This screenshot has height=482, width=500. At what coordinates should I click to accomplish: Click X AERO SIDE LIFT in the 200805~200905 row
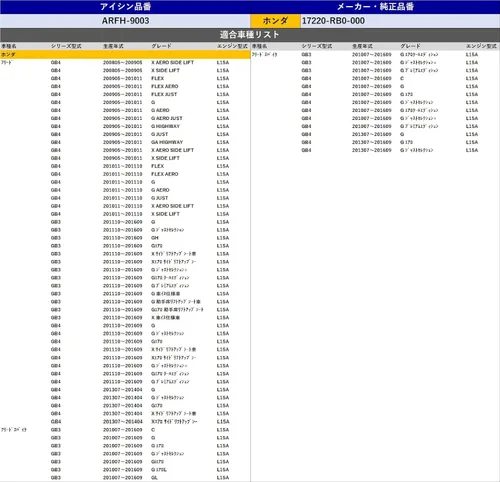[172, 62]
